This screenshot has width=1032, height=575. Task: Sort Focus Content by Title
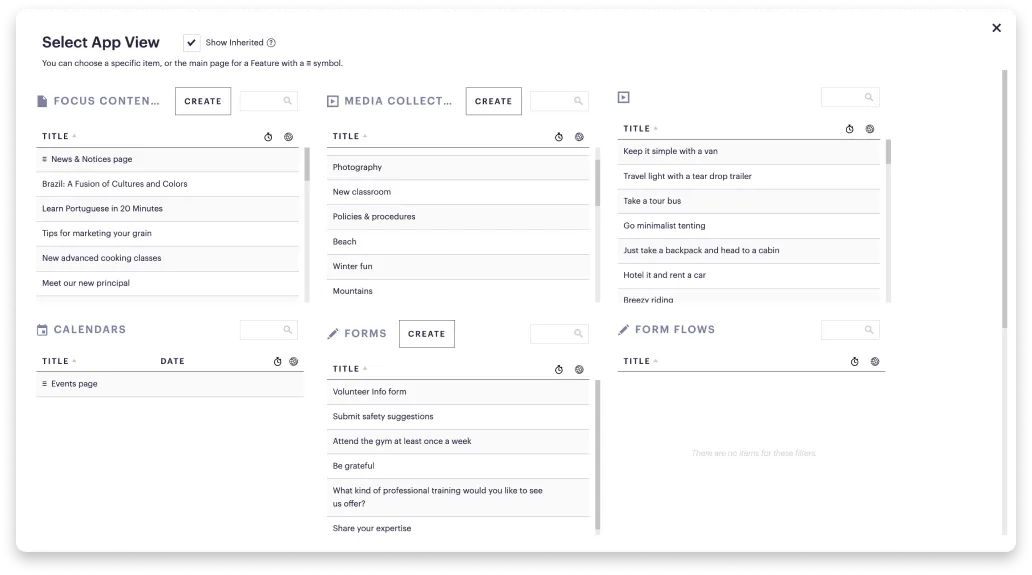(59, 137)
